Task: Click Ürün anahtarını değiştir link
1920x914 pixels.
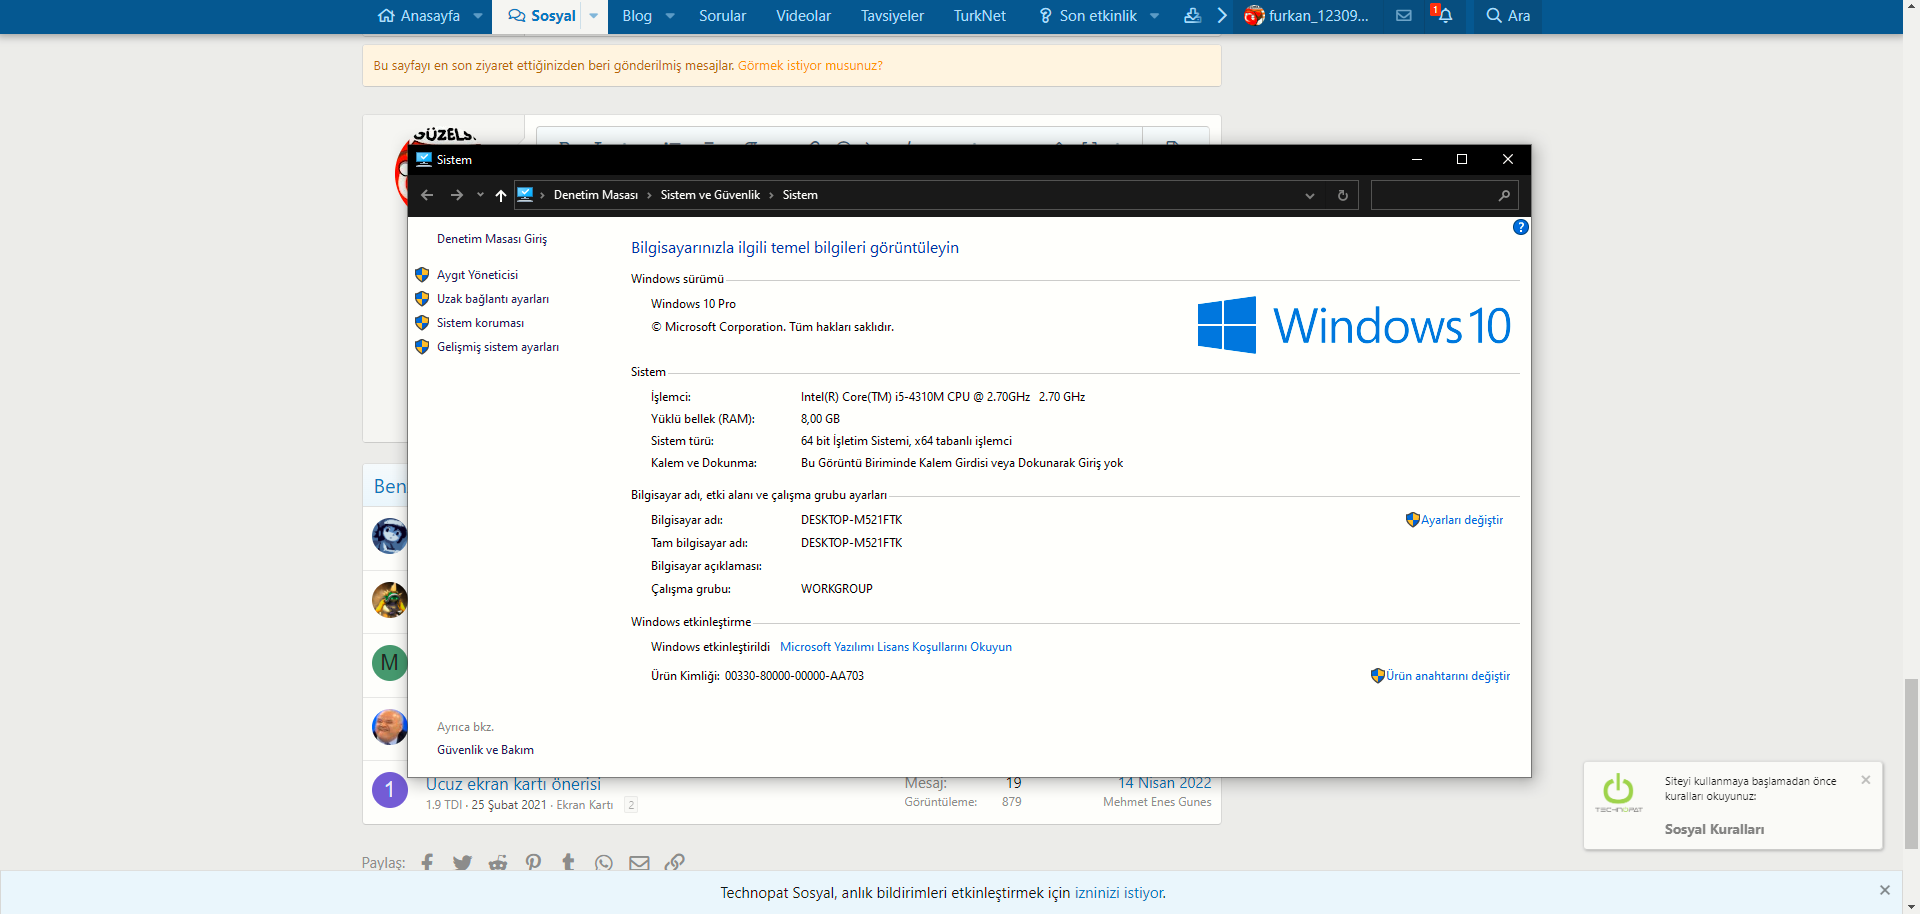Action: pyautogui.click(x=1447, y=676)
